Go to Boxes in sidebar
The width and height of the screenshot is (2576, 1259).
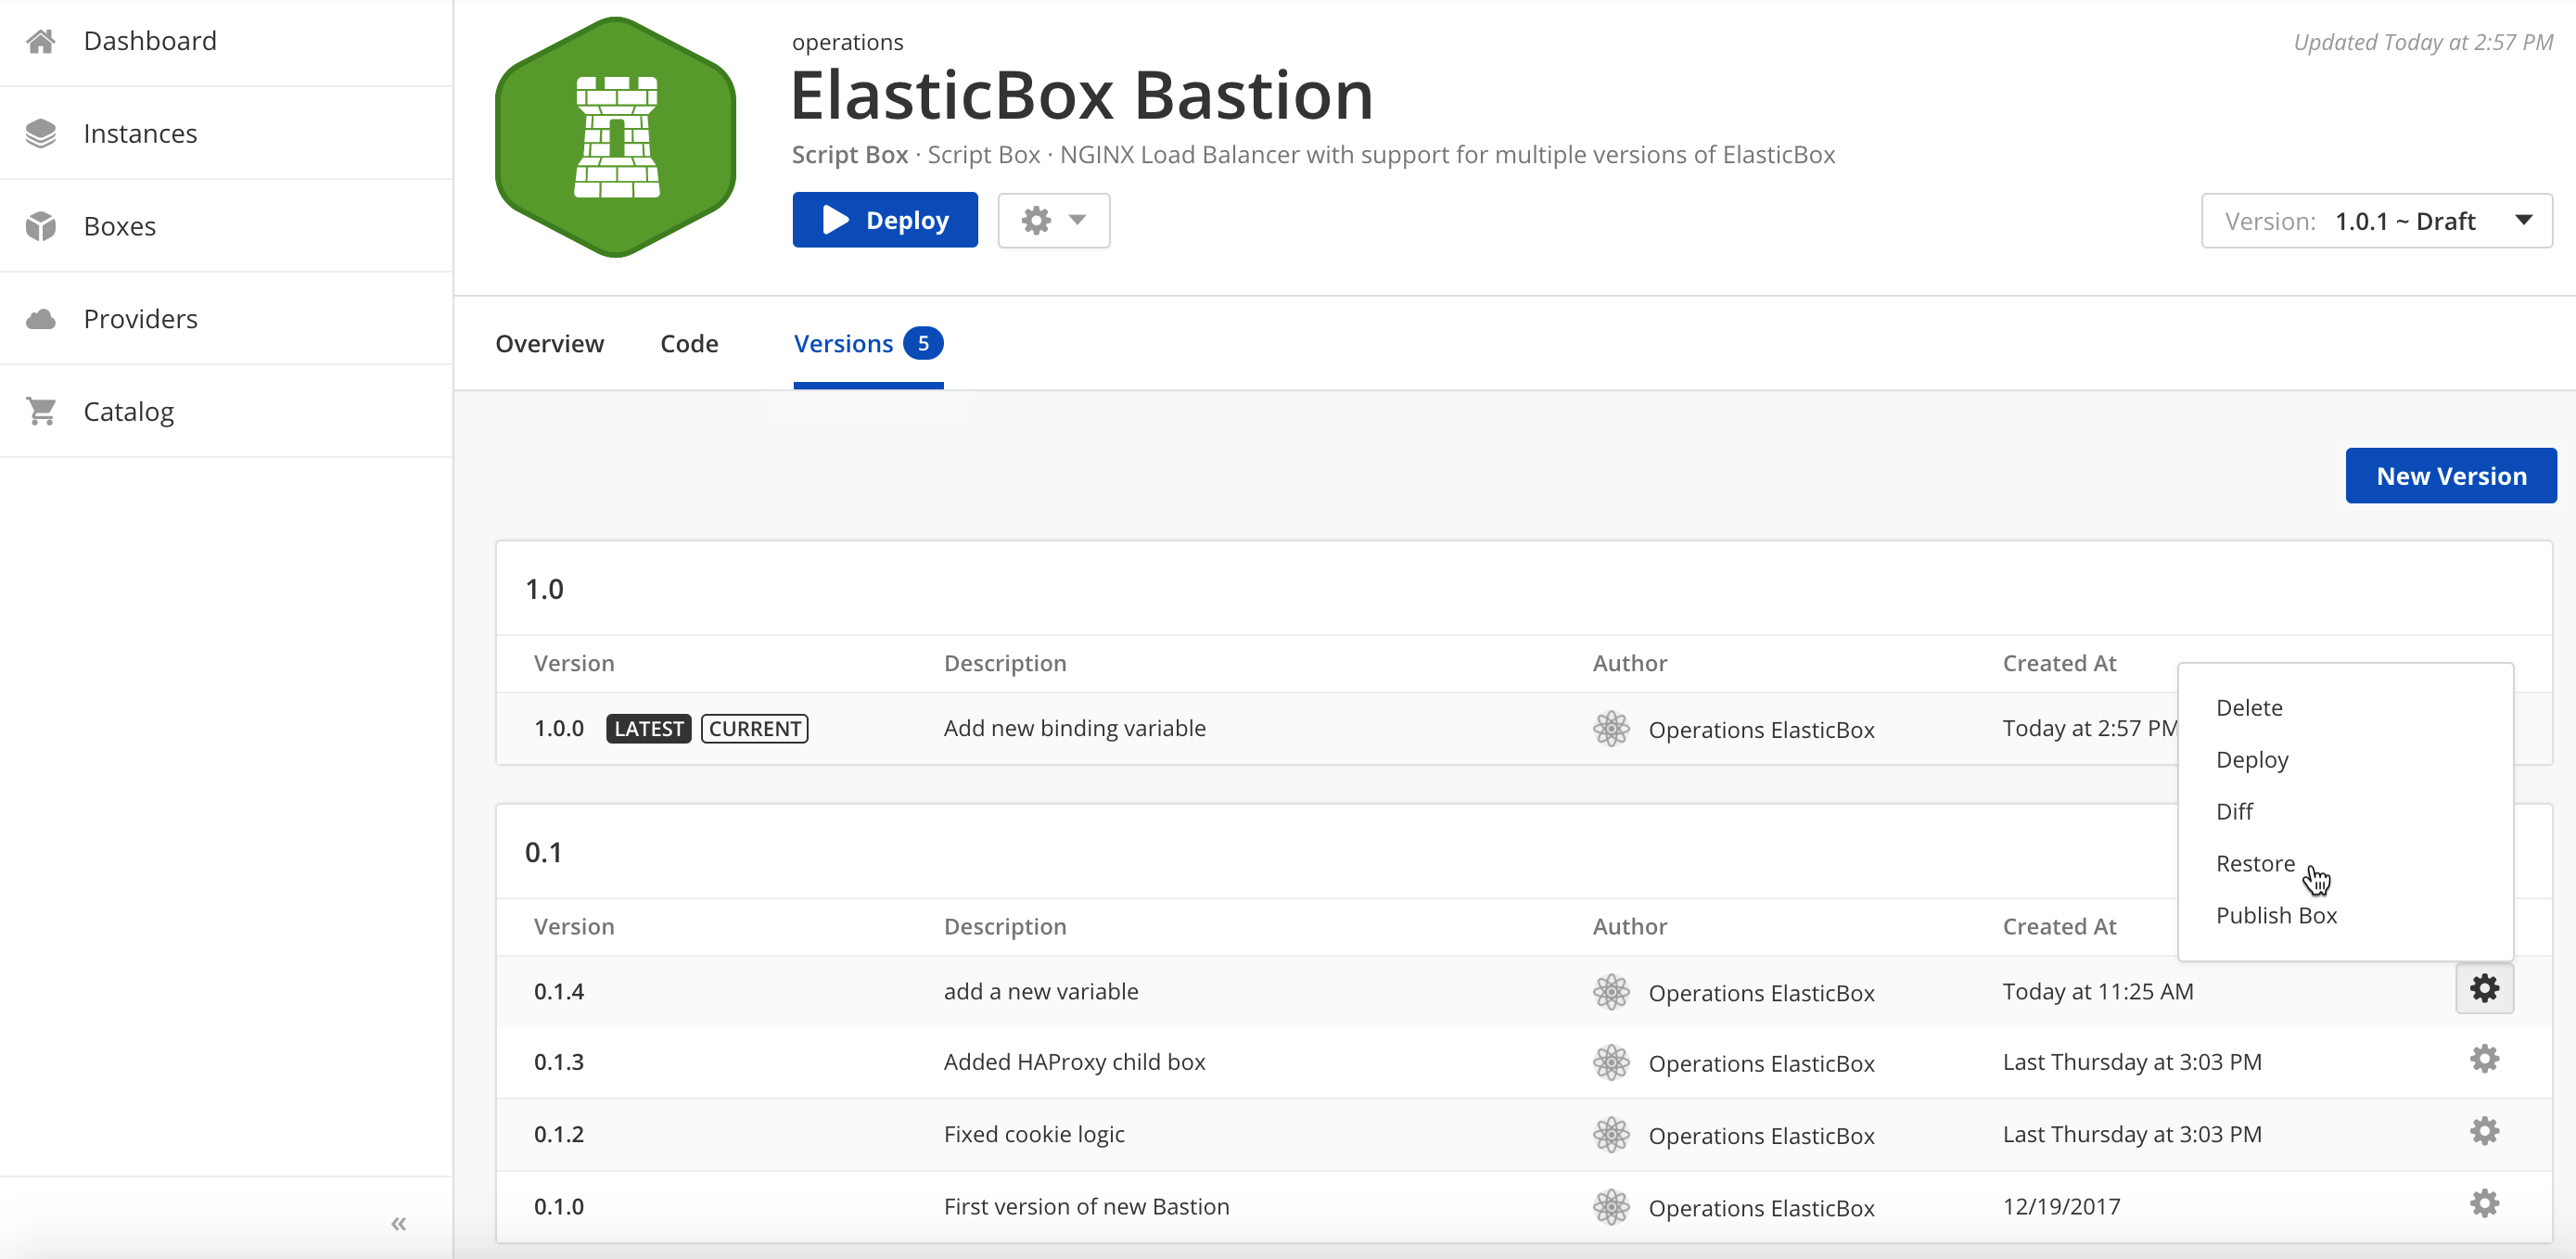pyautogui.click(x=120, y=226)
